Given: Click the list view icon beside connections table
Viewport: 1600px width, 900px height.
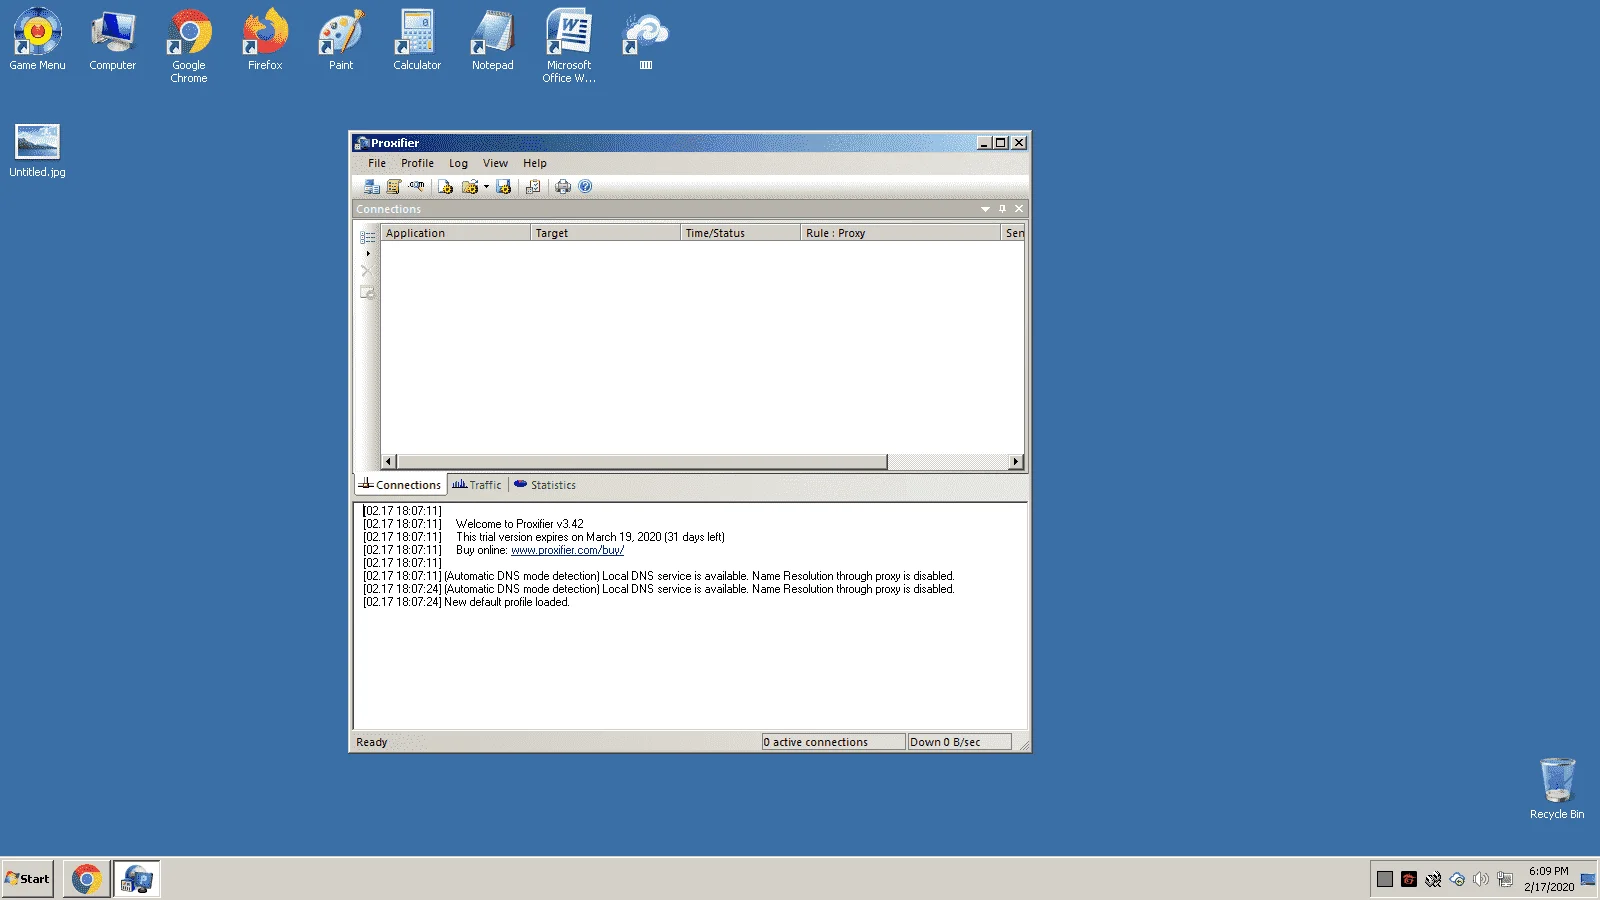Looking at the screenshot, I should pyautogui.click(x=367, y=238).
